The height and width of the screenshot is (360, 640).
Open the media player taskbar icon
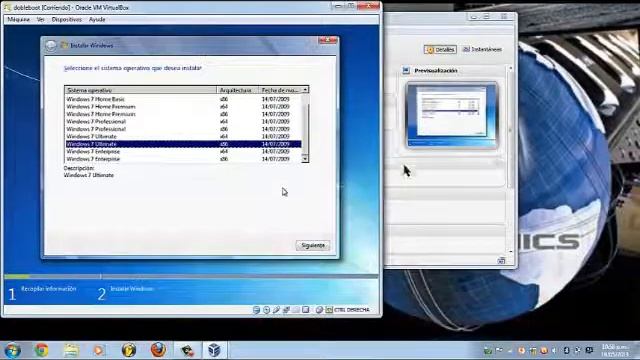pyautogui.click(x=99, y=350)
